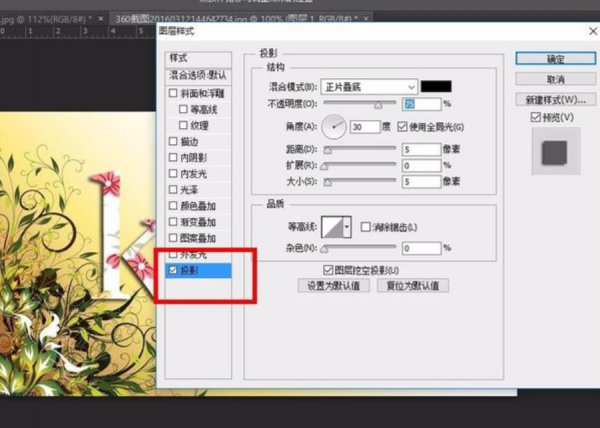
Task: Click the black shadow color swatch
Action: pos(436,86)
